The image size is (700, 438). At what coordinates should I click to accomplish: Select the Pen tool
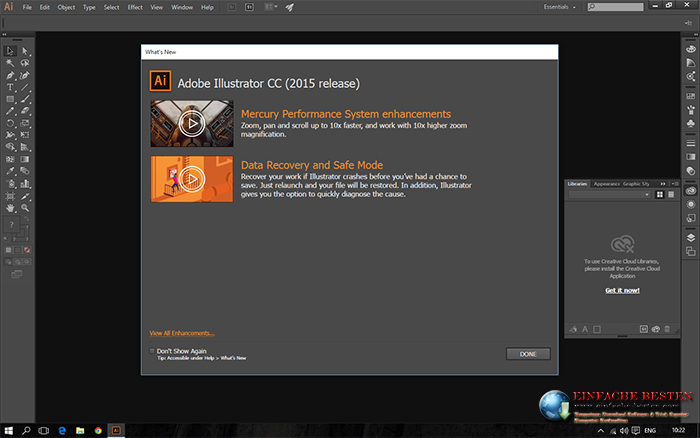click(x=10, y=75)
